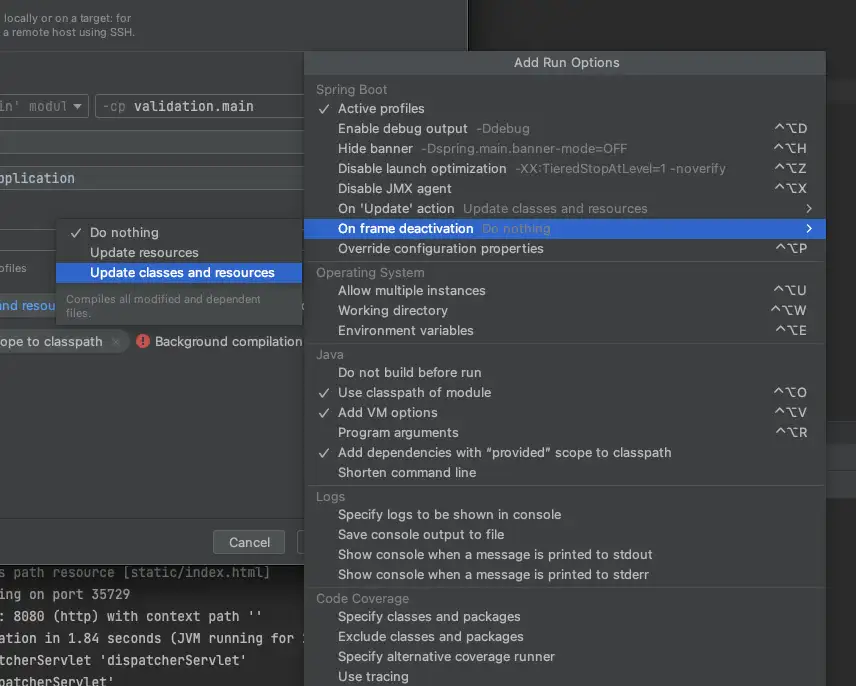Select Disable launch optimization
The width and height of the screenshot is (856, 686).
[565, 169]
